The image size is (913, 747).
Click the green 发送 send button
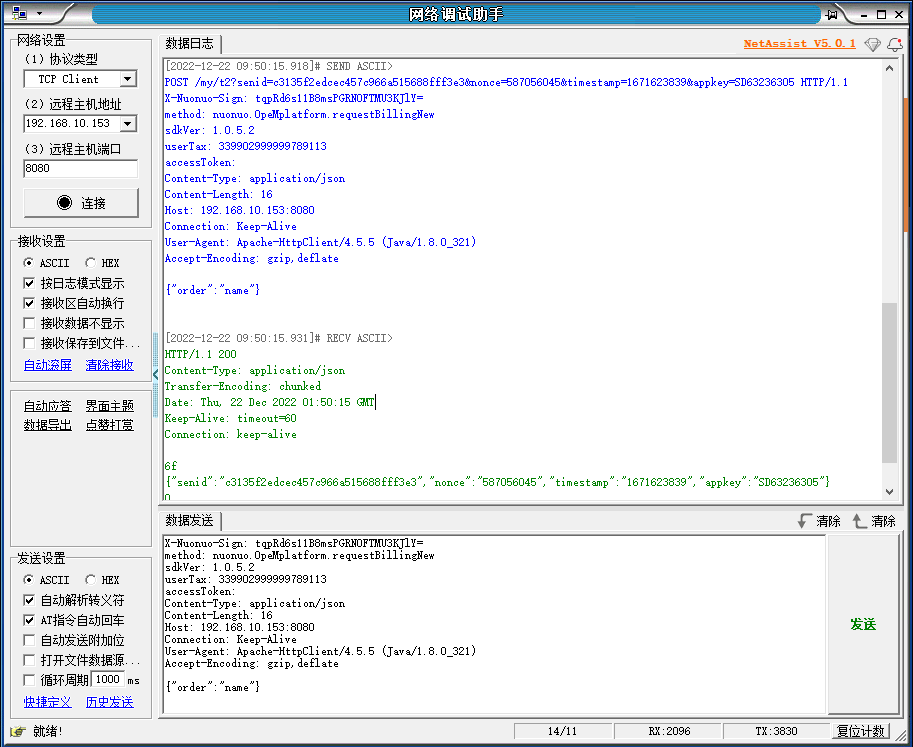[863, 624]
